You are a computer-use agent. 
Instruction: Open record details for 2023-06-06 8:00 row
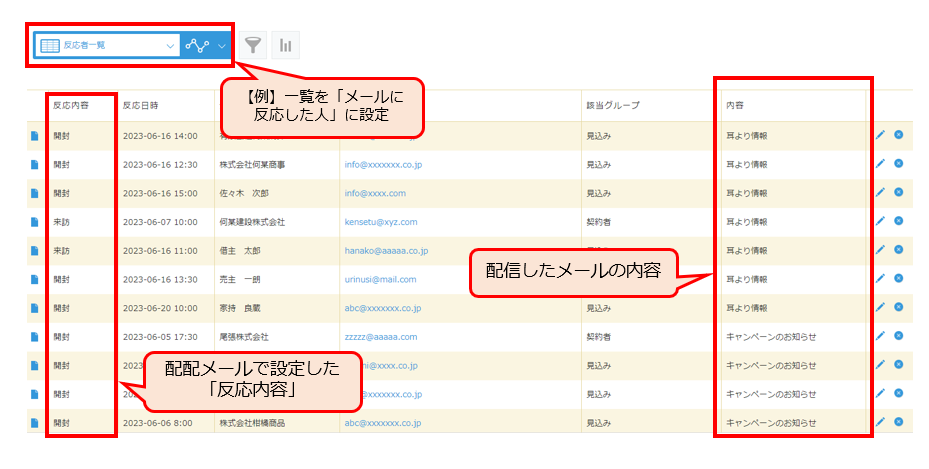coord(34,423)
